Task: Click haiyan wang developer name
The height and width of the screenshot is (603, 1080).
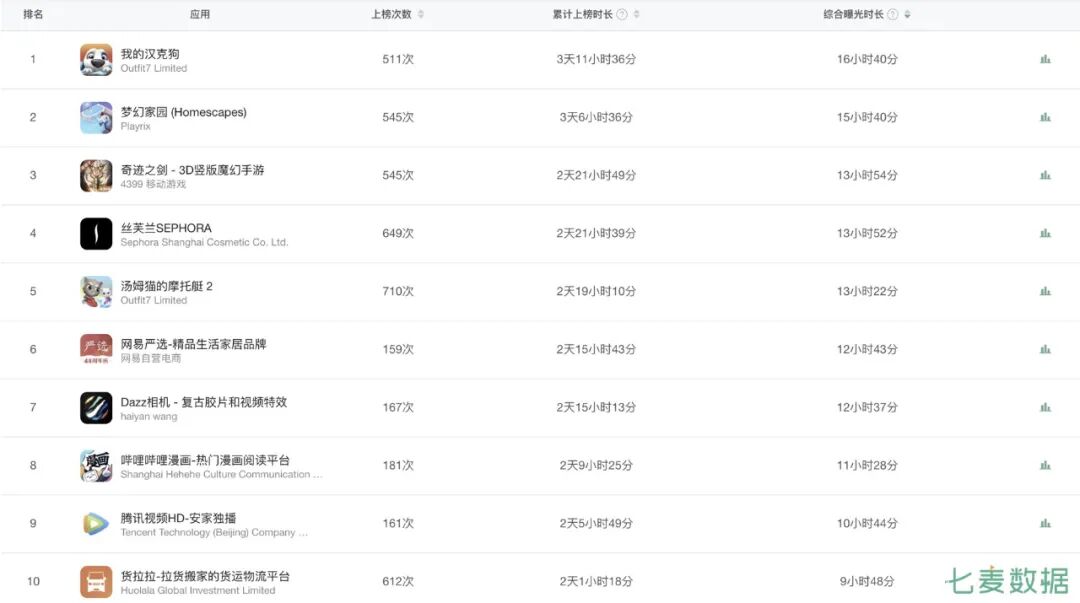Action: pos(149,416)
